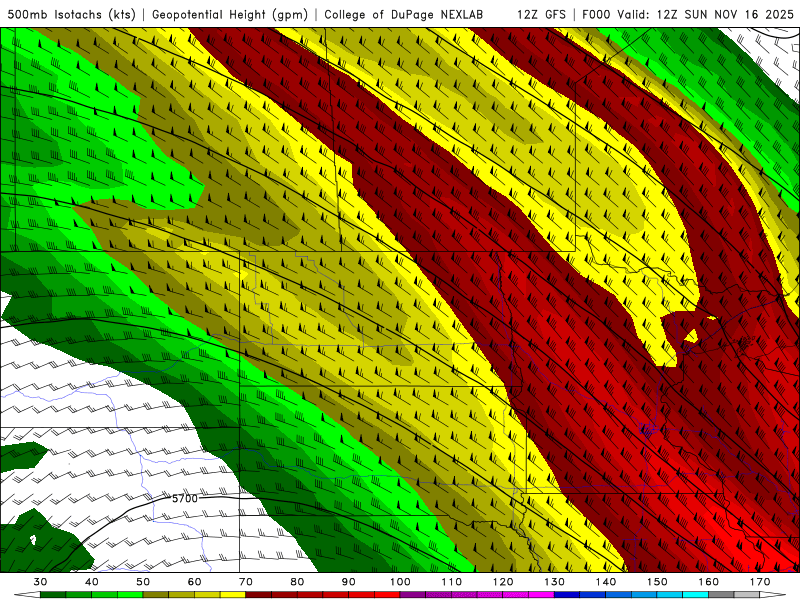Select the olive swatch starting at 50
800x600 pixels.
click(156, 595)
